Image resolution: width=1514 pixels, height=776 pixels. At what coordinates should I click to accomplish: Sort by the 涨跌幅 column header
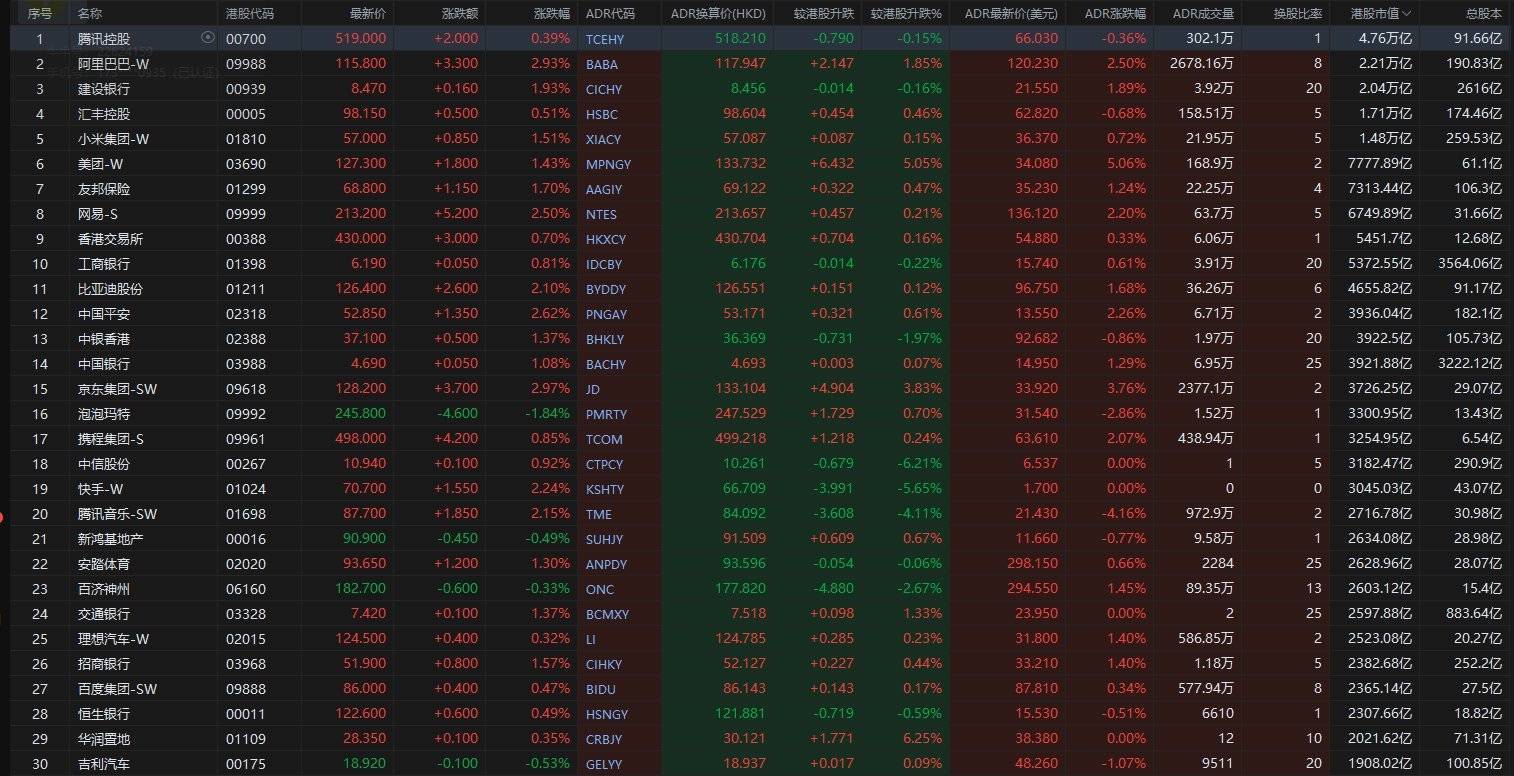pyautogui.click(x=552, y=14)
